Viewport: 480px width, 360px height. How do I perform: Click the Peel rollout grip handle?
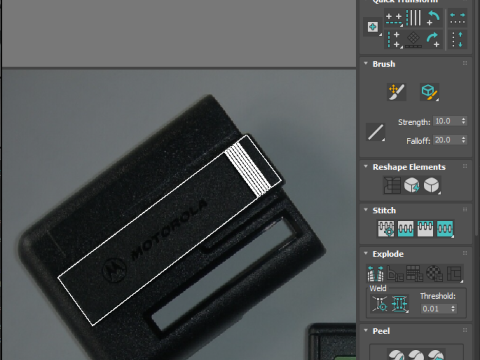pos(465,330)
